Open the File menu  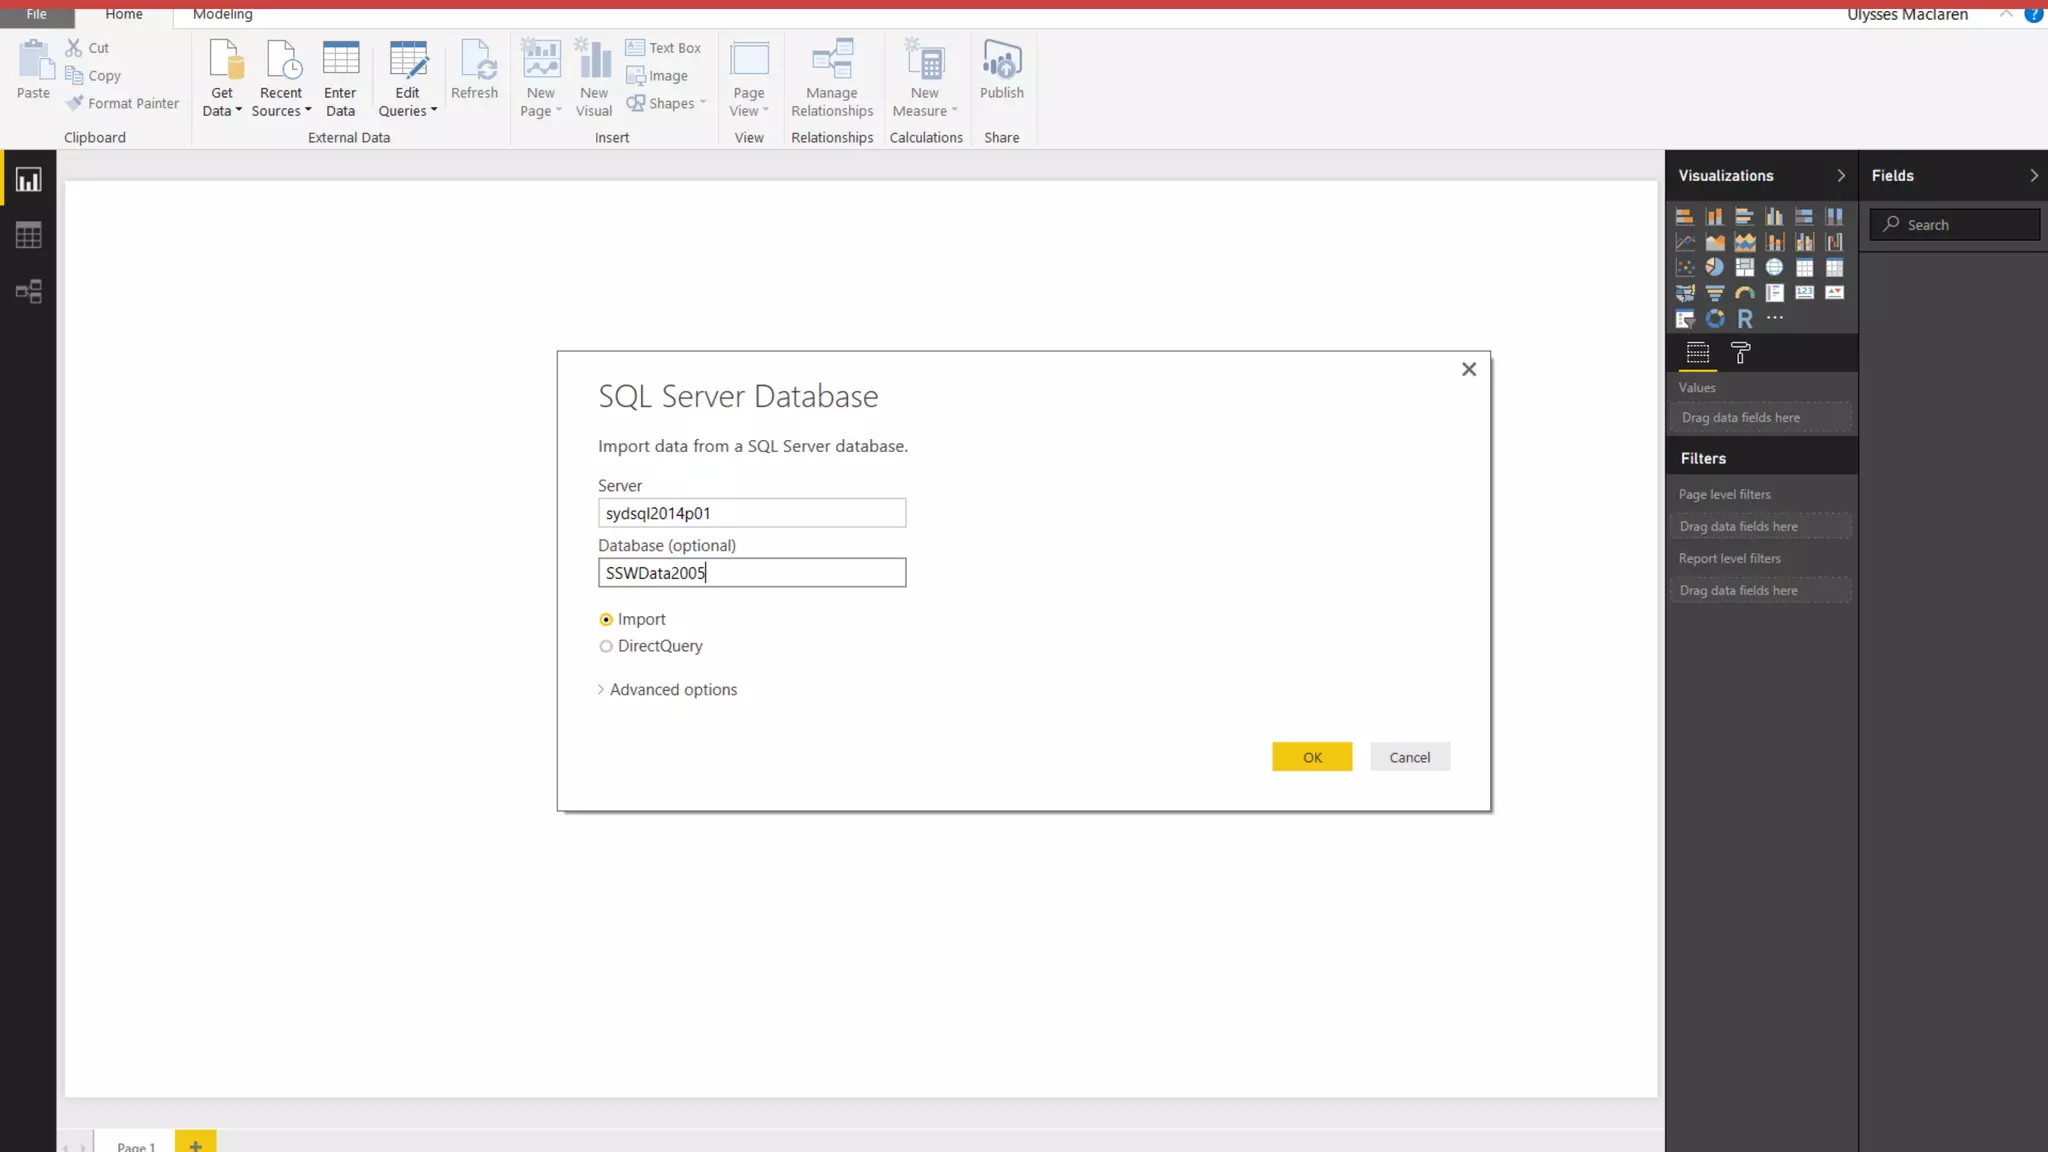point(36,14)
